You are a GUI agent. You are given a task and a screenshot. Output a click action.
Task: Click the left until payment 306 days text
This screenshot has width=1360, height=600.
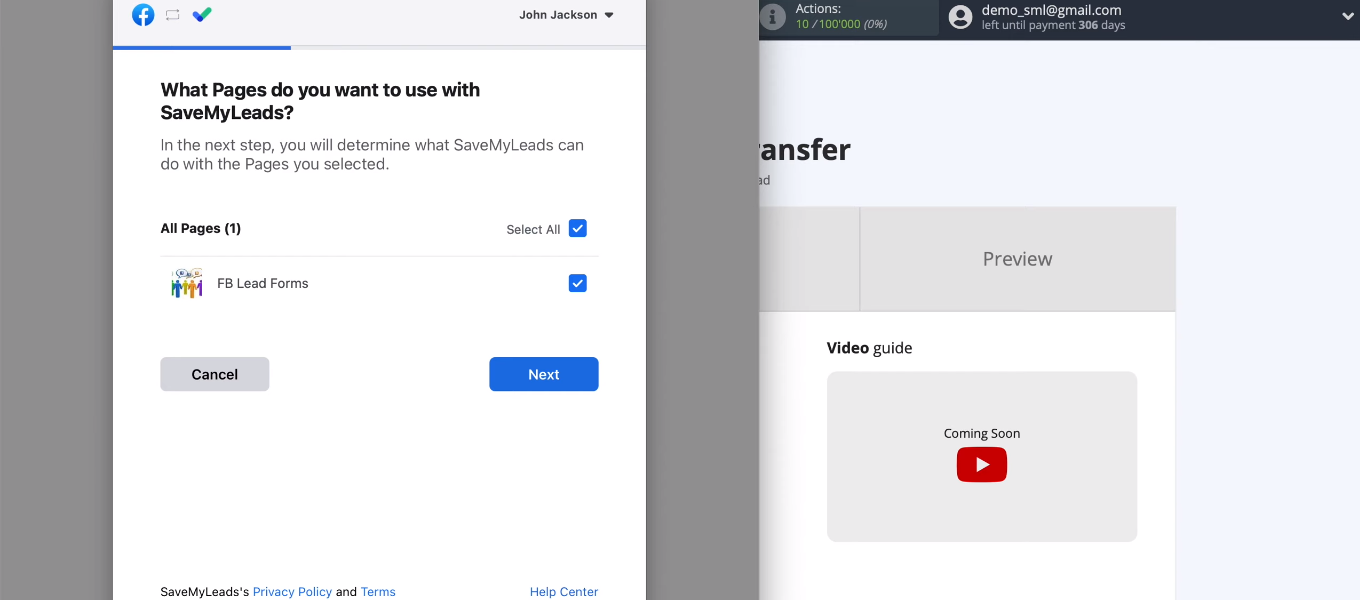(x=1053, y=26)
